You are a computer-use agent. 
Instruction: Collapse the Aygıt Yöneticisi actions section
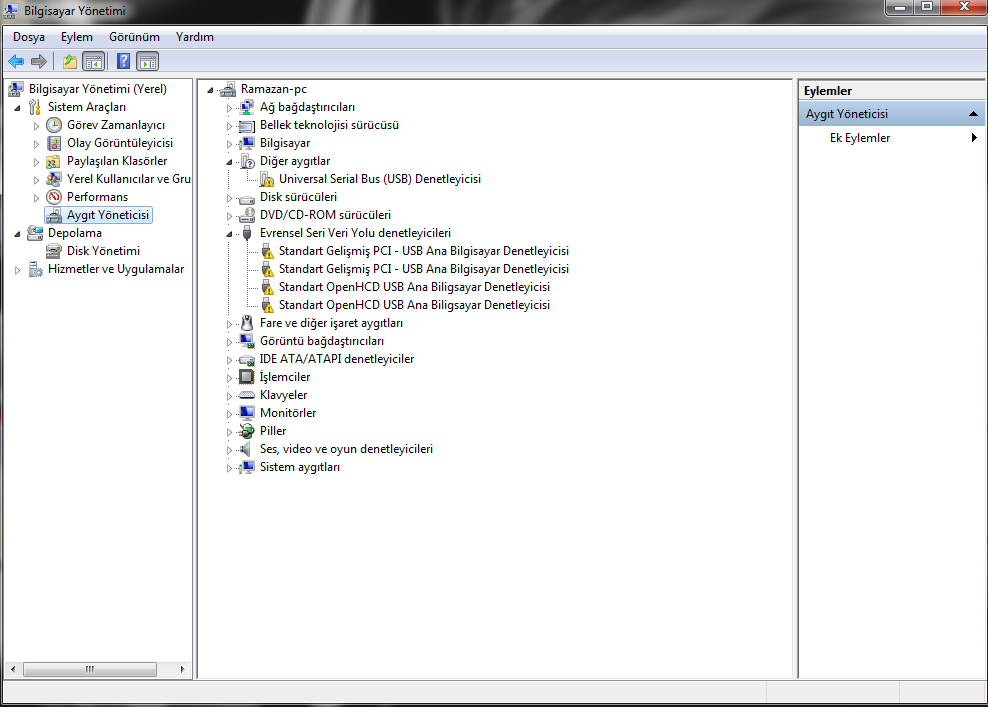[973, 114]
